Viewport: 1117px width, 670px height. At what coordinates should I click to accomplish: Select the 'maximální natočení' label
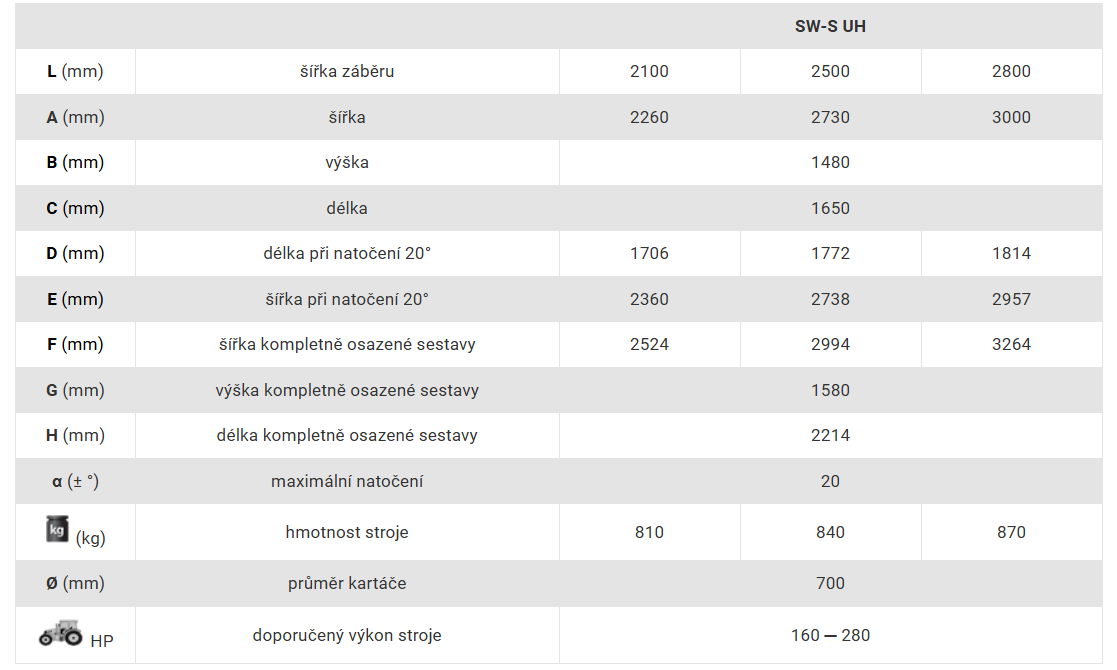coord(347,481)
